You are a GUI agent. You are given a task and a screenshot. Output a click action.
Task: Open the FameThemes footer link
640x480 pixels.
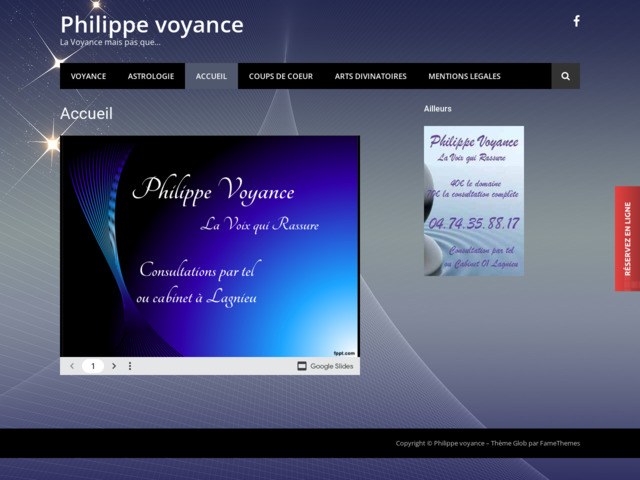pyautogui.click(x=558, y=443)
